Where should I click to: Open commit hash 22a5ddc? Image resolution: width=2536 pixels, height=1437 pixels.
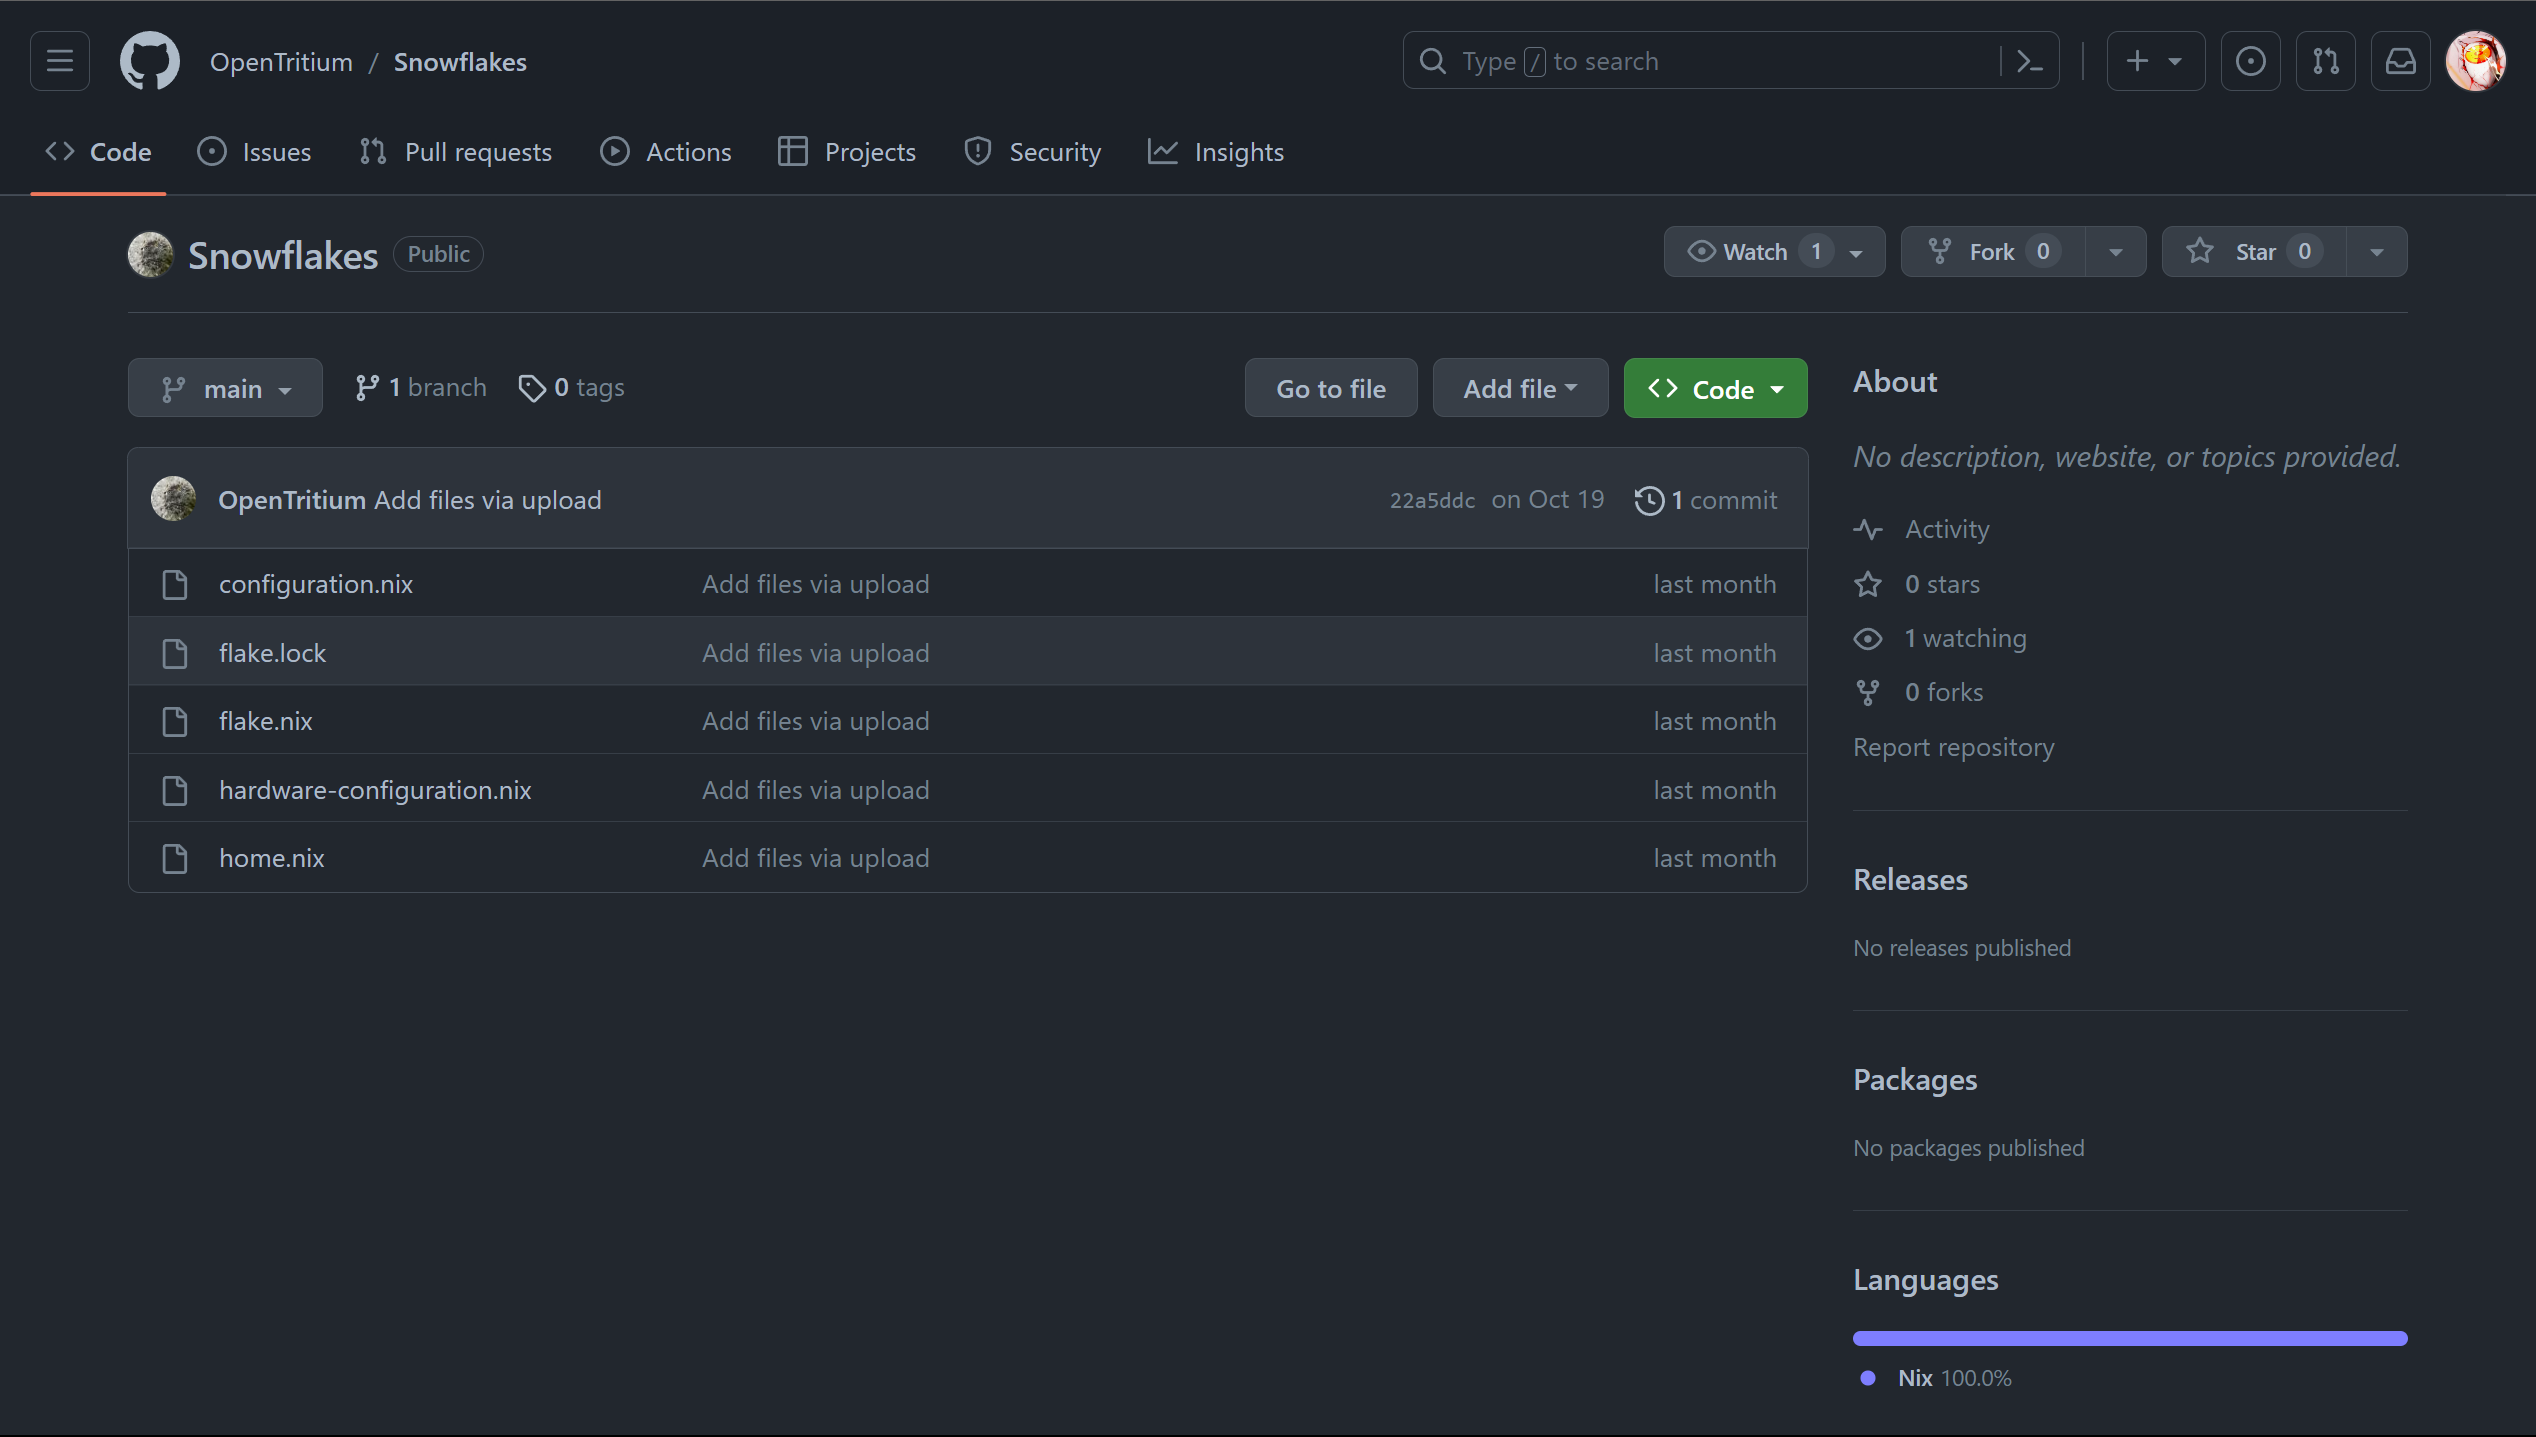[1432, 500]
